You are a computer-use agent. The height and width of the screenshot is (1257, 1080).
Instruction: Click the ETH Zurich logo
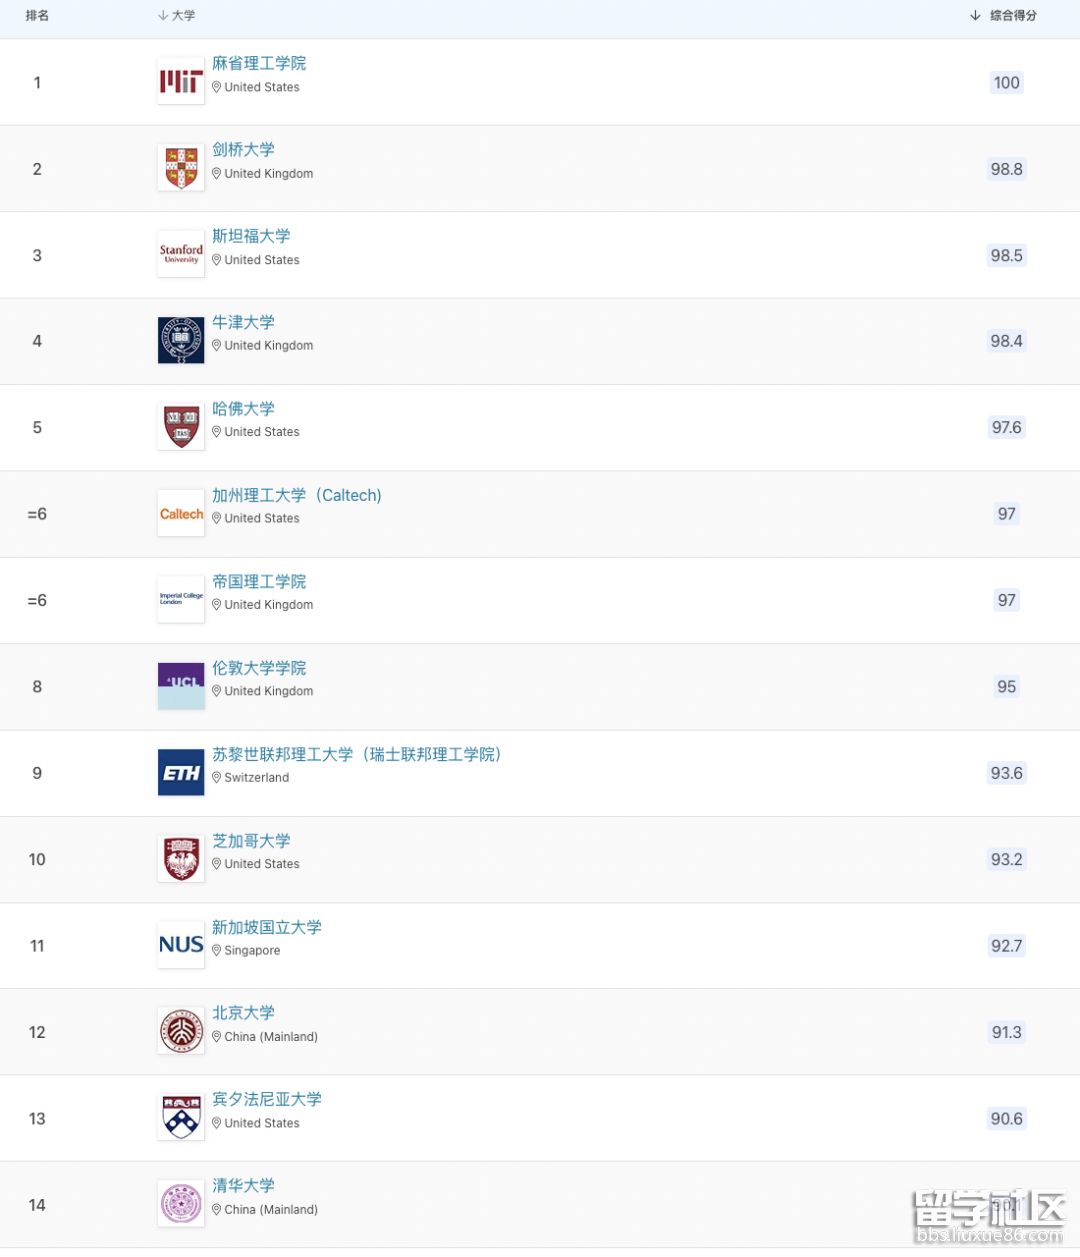point(181,773)
